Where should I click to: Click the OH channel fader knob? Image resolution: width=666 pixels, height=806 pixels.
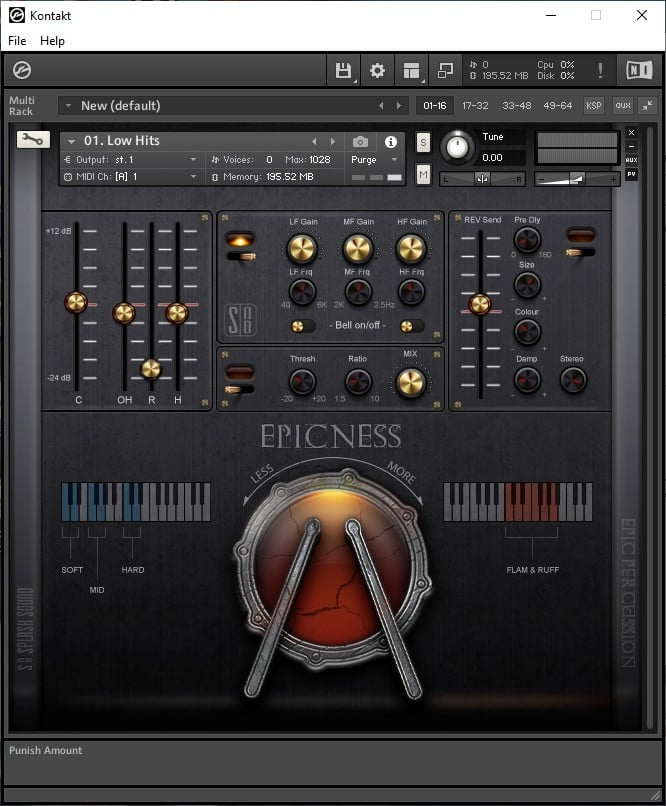pos(124,313)
